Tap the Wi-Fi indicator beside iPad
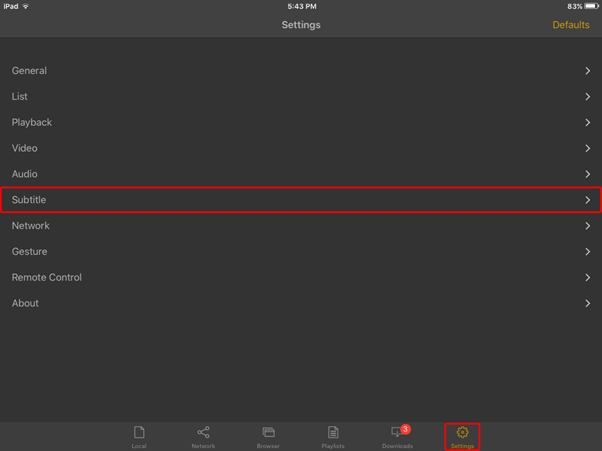The height and width of the screenshot is (451, 602). click(x=26, y=6)
